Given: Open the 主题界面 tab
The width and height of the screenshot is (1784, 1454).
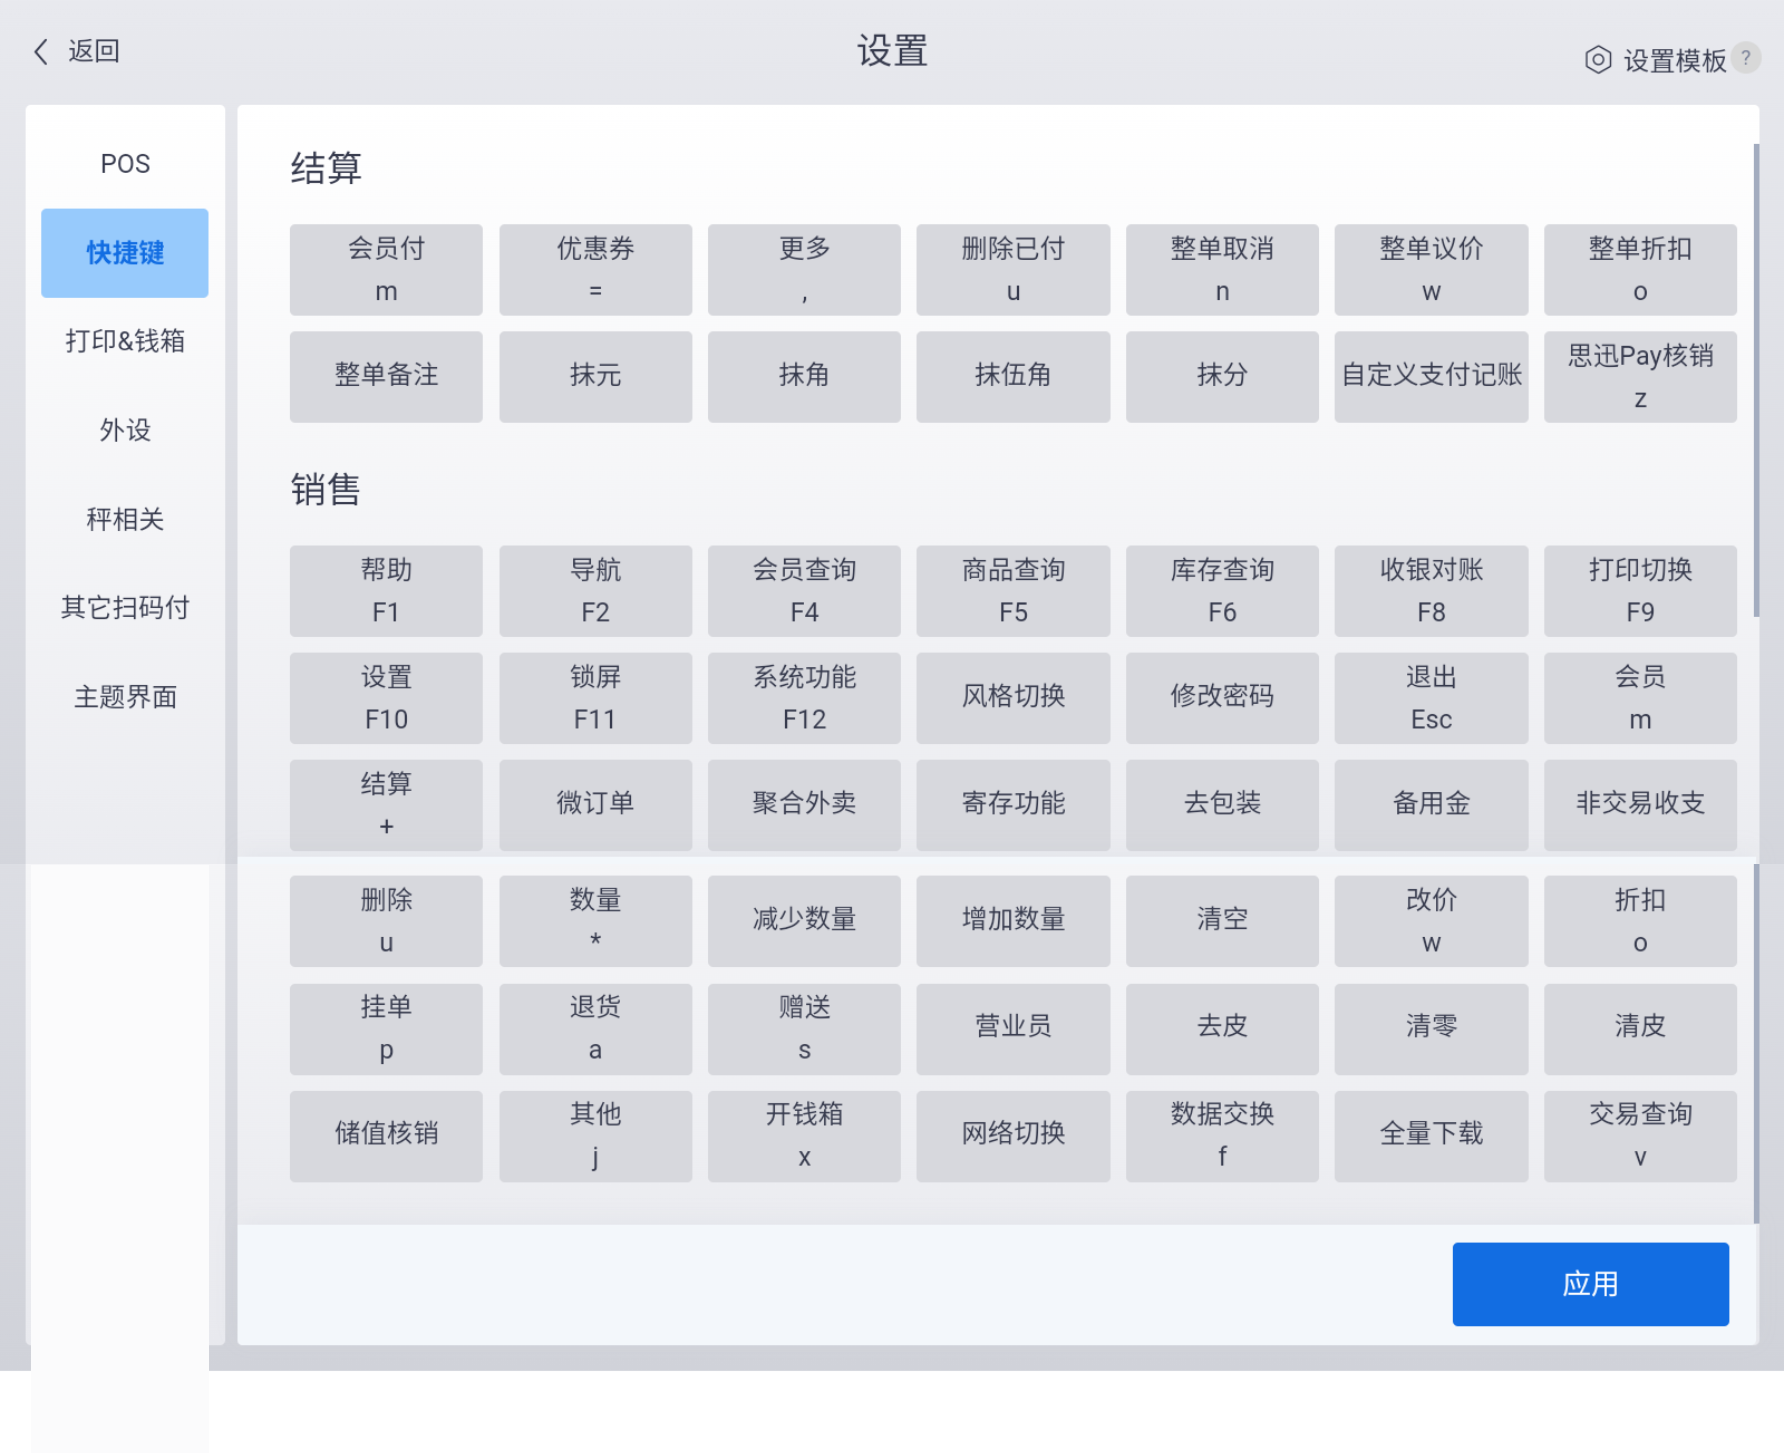Looking at the screenshot, I should click(125, 696).
